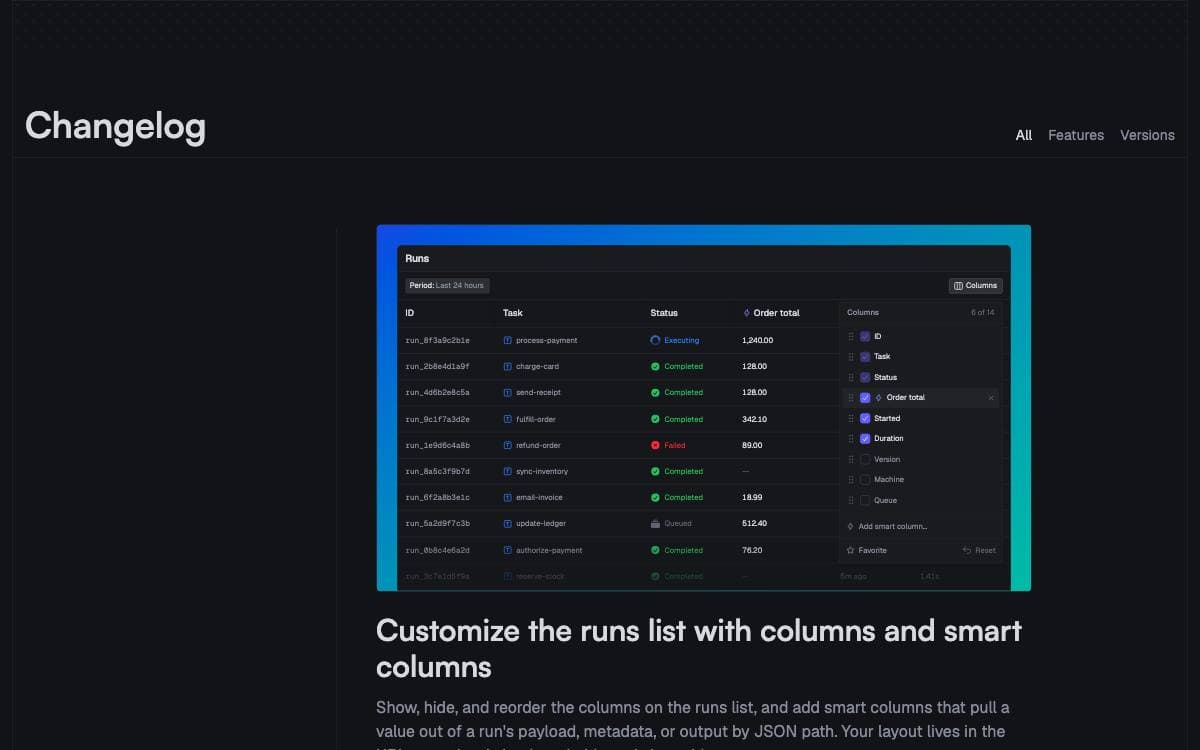Select run ID run_1e9d6c4a8b

[x=437, y=445]
